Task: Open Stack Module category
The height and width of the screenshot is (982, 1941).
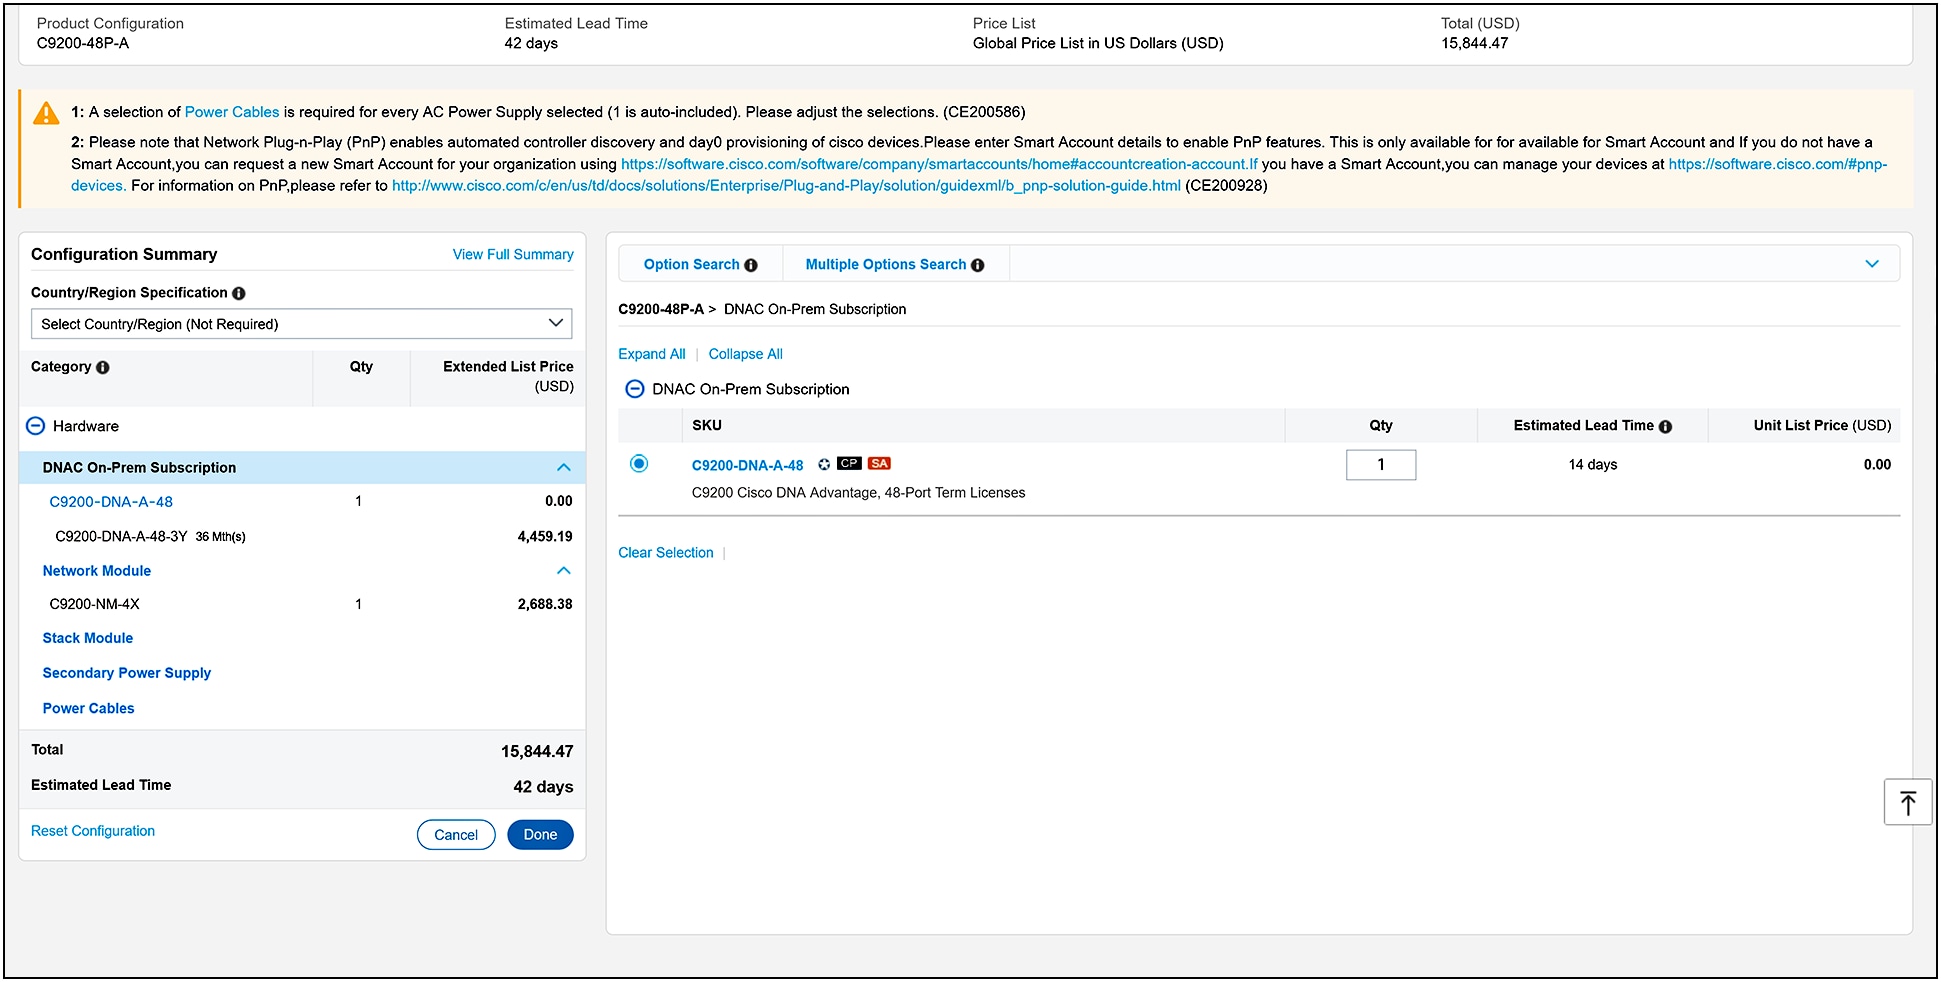Action: 88,638
